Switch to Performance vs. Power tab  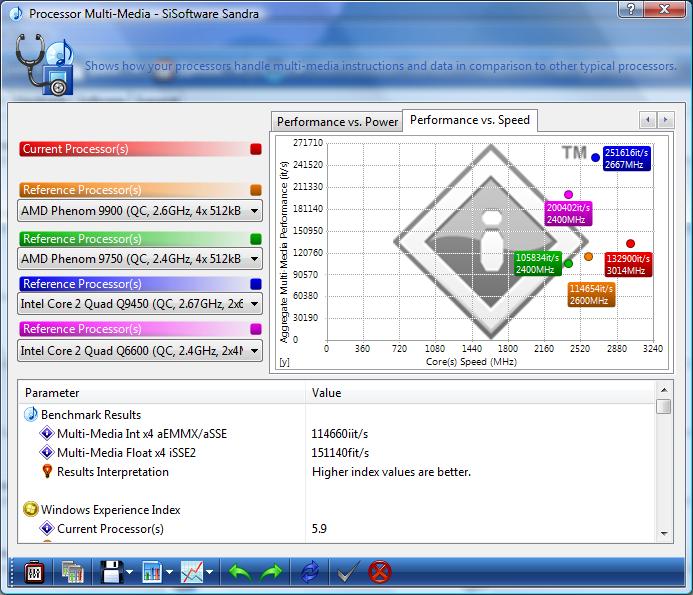[x=337, y=122]
